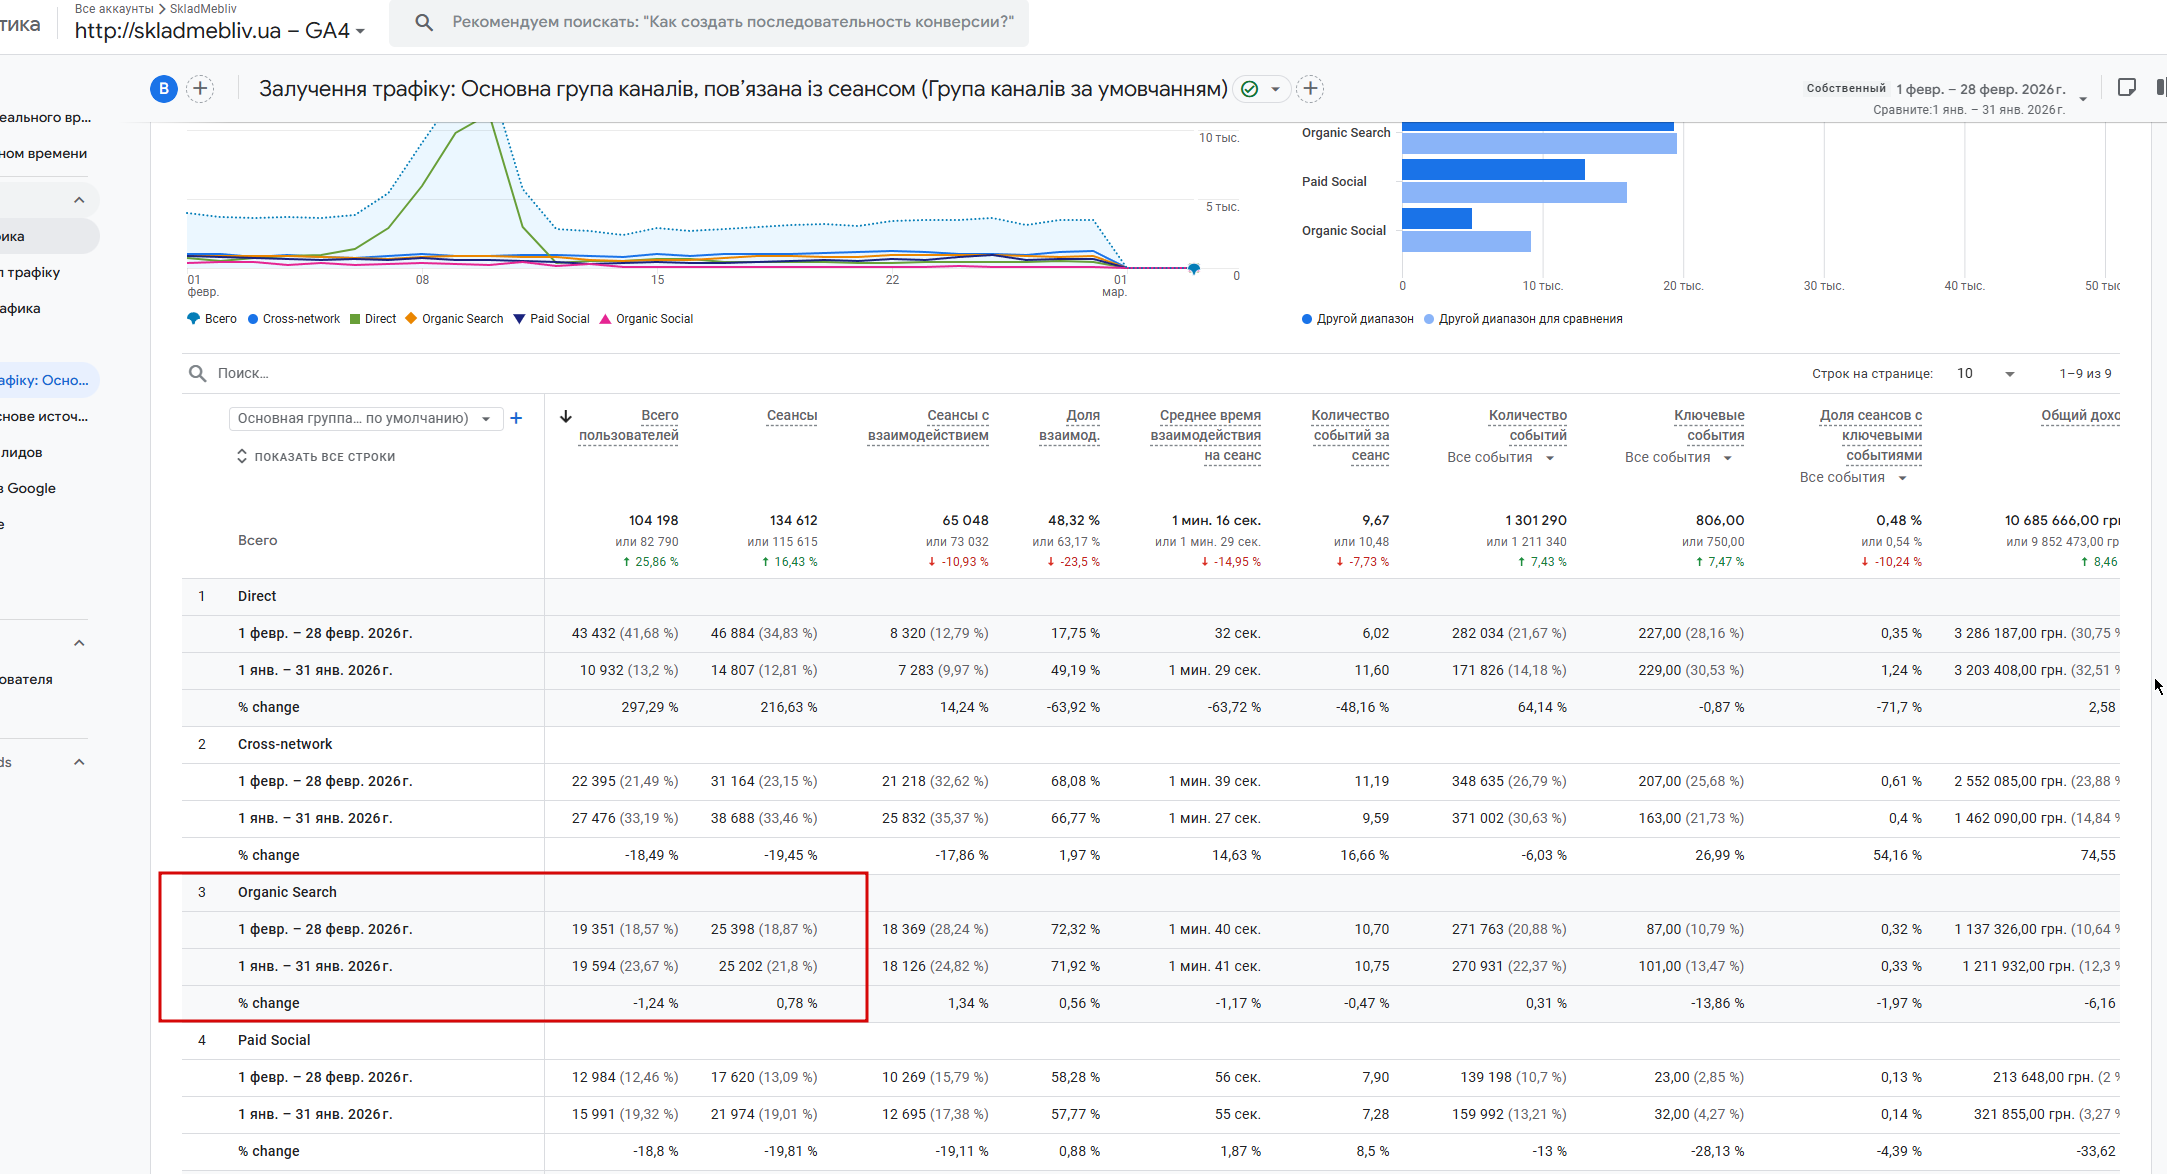Open primary channel group dimension dropdown
The height and width of the screenshot is (1174, 2167).
[365, 418]
